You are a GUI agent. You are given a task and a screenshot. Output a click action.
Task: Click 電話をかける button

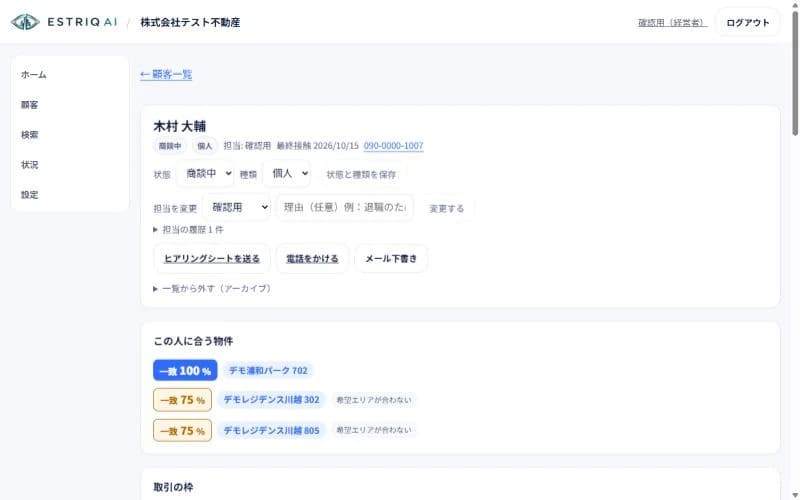pyautogui.click(x=312, y=259)
